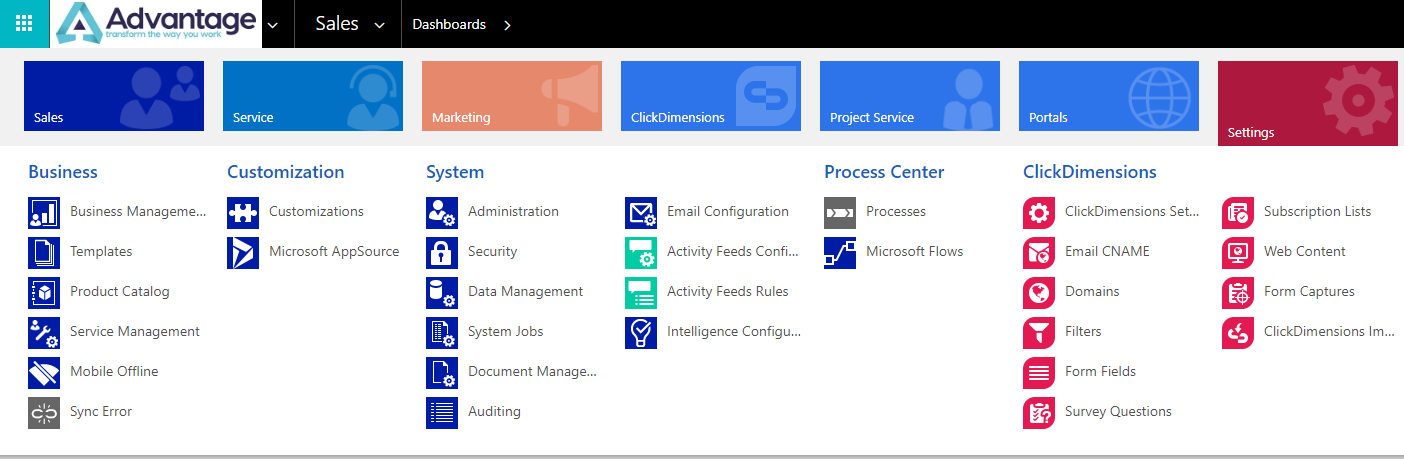Select the Portals tile
The height and width of the screenshot is (459, 1404).
pyautogui.click(x=1109, y=96)
